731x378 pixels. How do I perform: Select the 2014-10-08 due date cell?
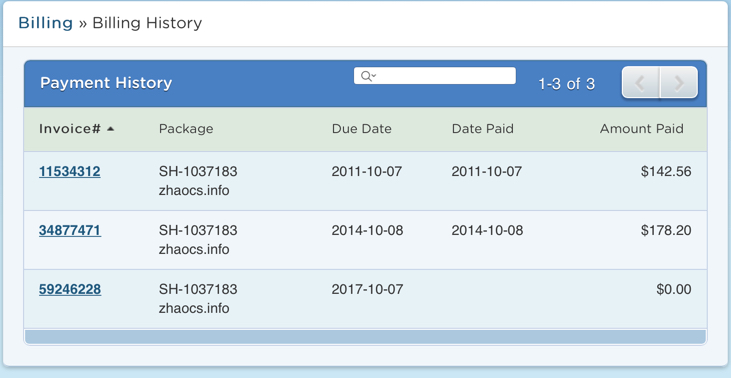coord(367,231)
